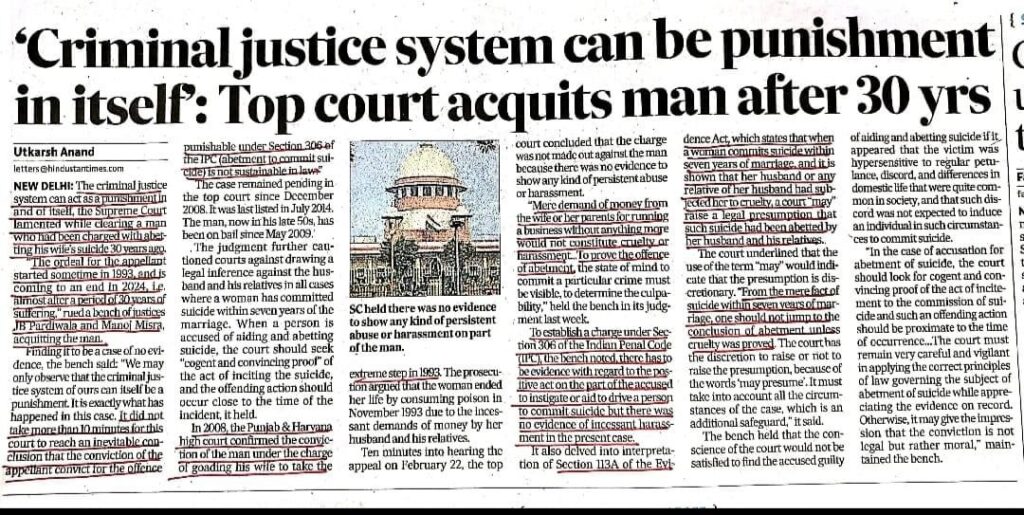This screenshot has width=1024, height=515.
Task: Click the text 'Section 306 of the Indian Penal Code'
Action: pos(595,346)
